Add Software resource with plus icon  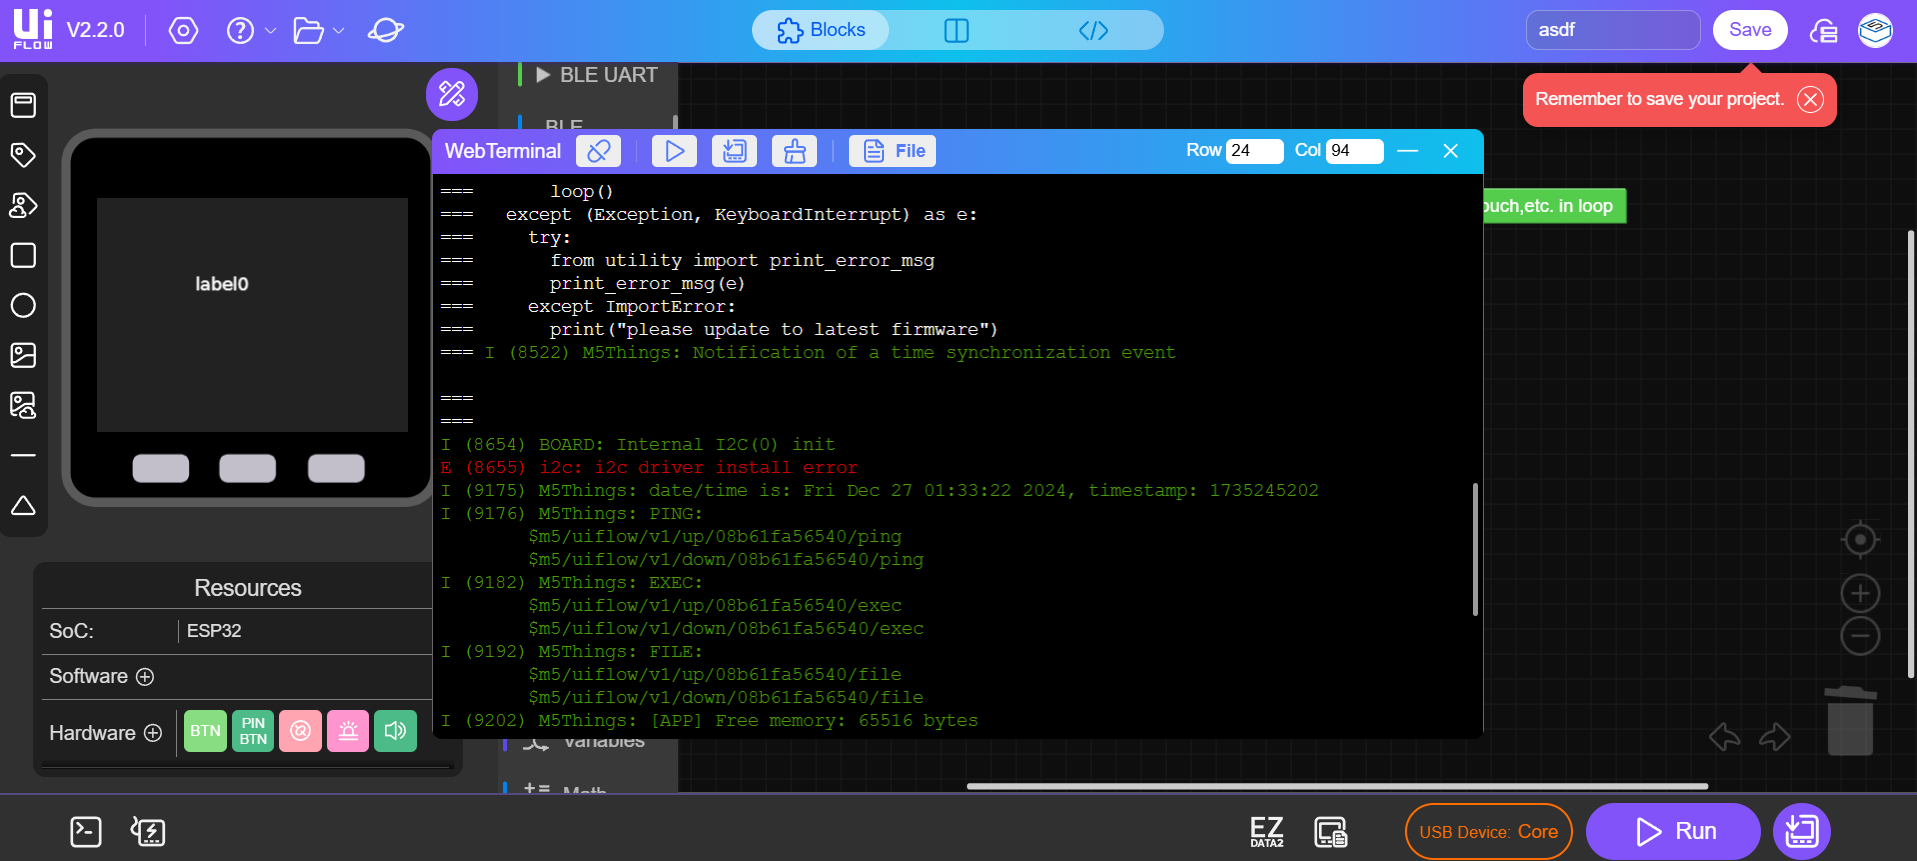(145, 677)
